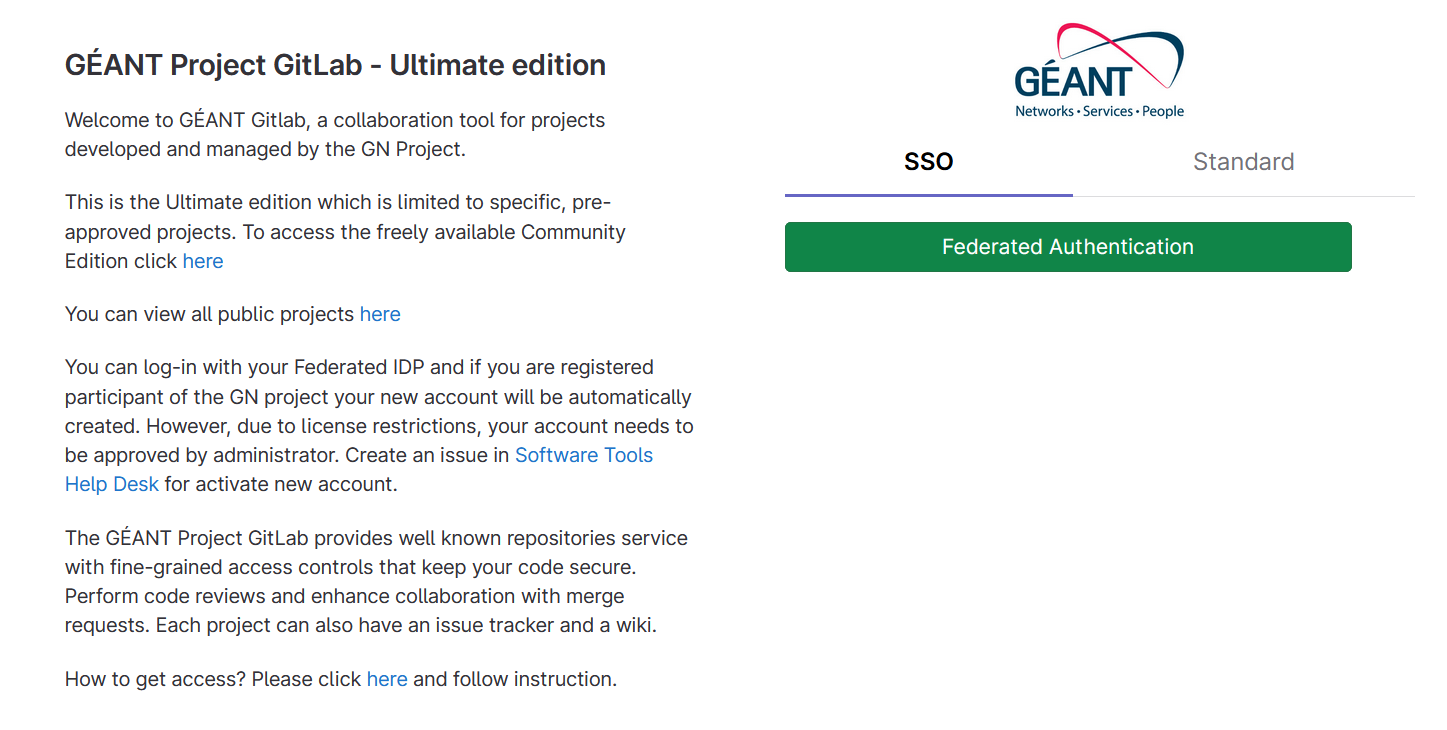This screenshot has width=1447, height=730.
Task: Switch to the SSO tab
Action: click(929, 162)
